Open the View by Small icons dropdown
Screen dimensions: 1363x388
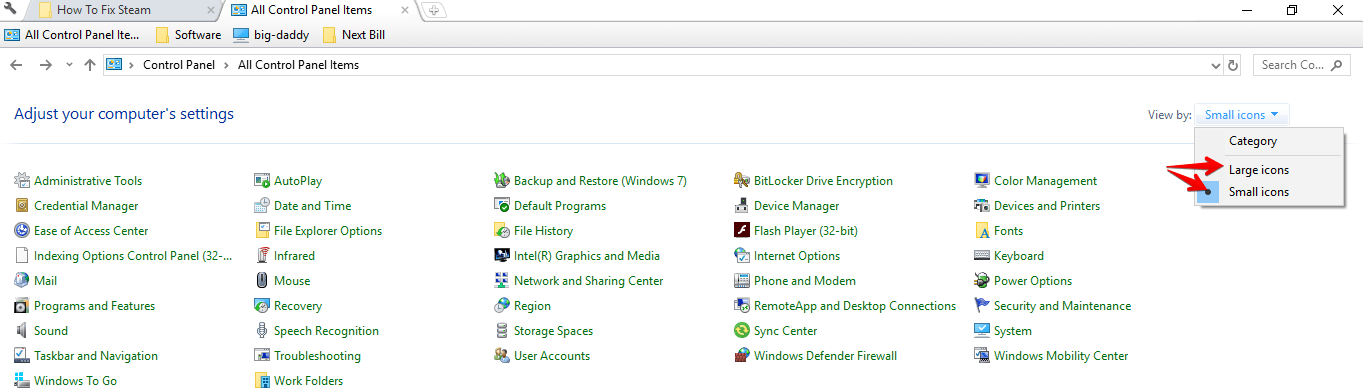[1243, 115]
